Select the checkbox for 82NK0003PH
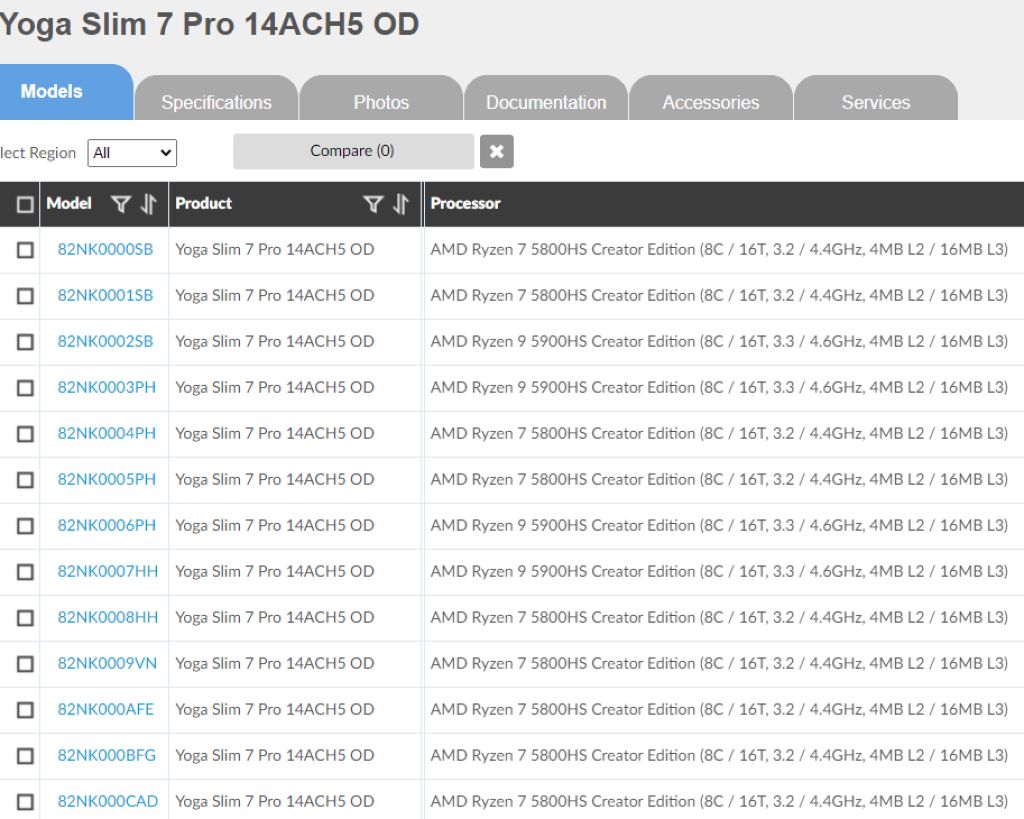This screenshot has width=1024, height=819. [25, 388]
